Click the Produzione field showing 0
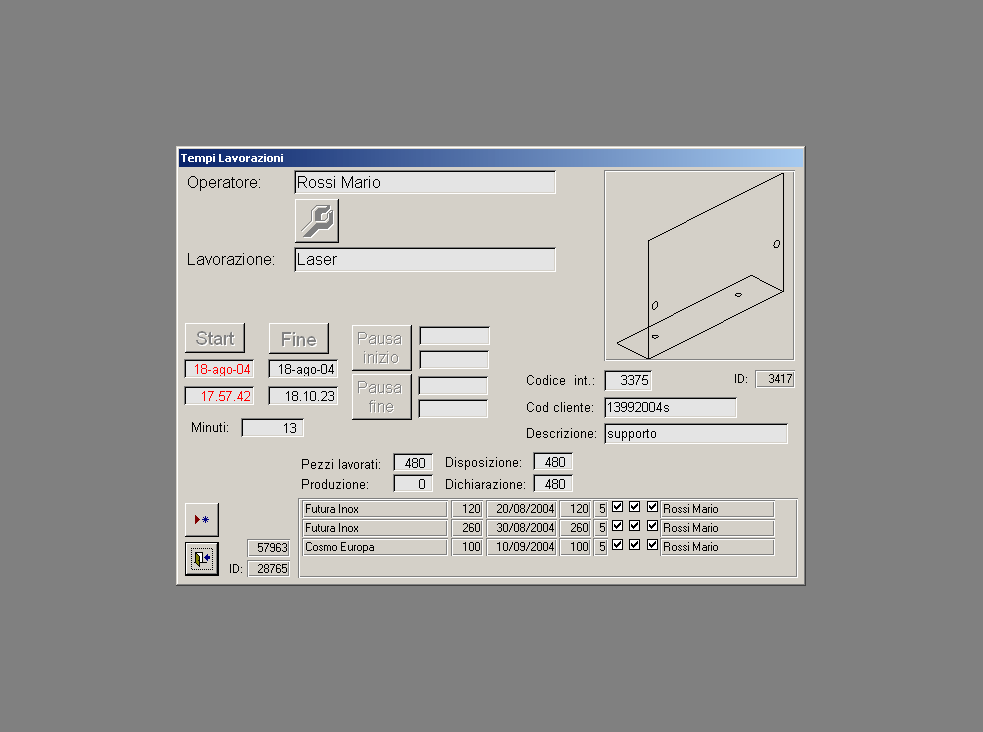The width and height of the screenshot is (983, 732). (x=413, y=484)
